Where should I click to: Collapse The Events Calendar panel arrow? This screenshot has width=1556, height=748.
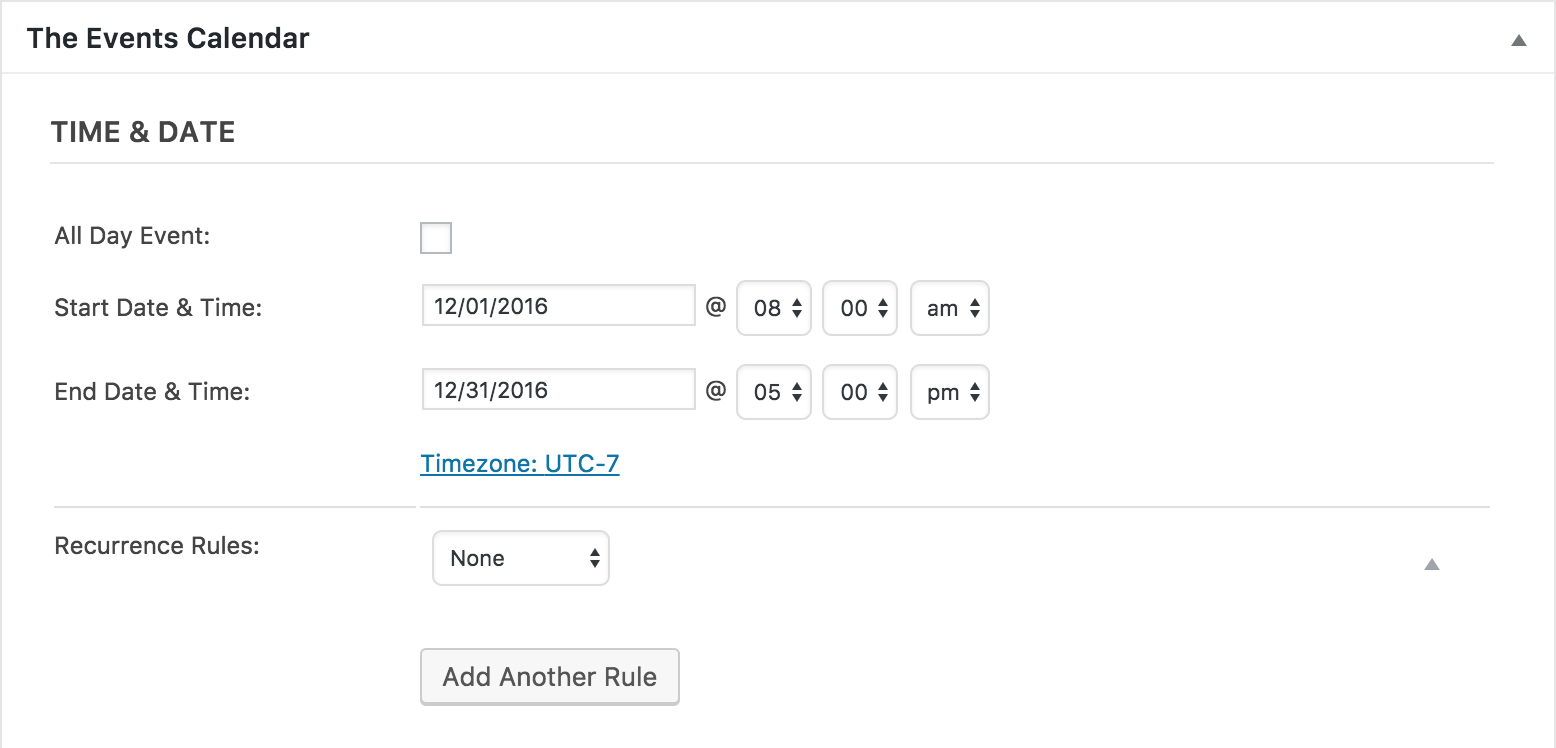pos(1518,41)
